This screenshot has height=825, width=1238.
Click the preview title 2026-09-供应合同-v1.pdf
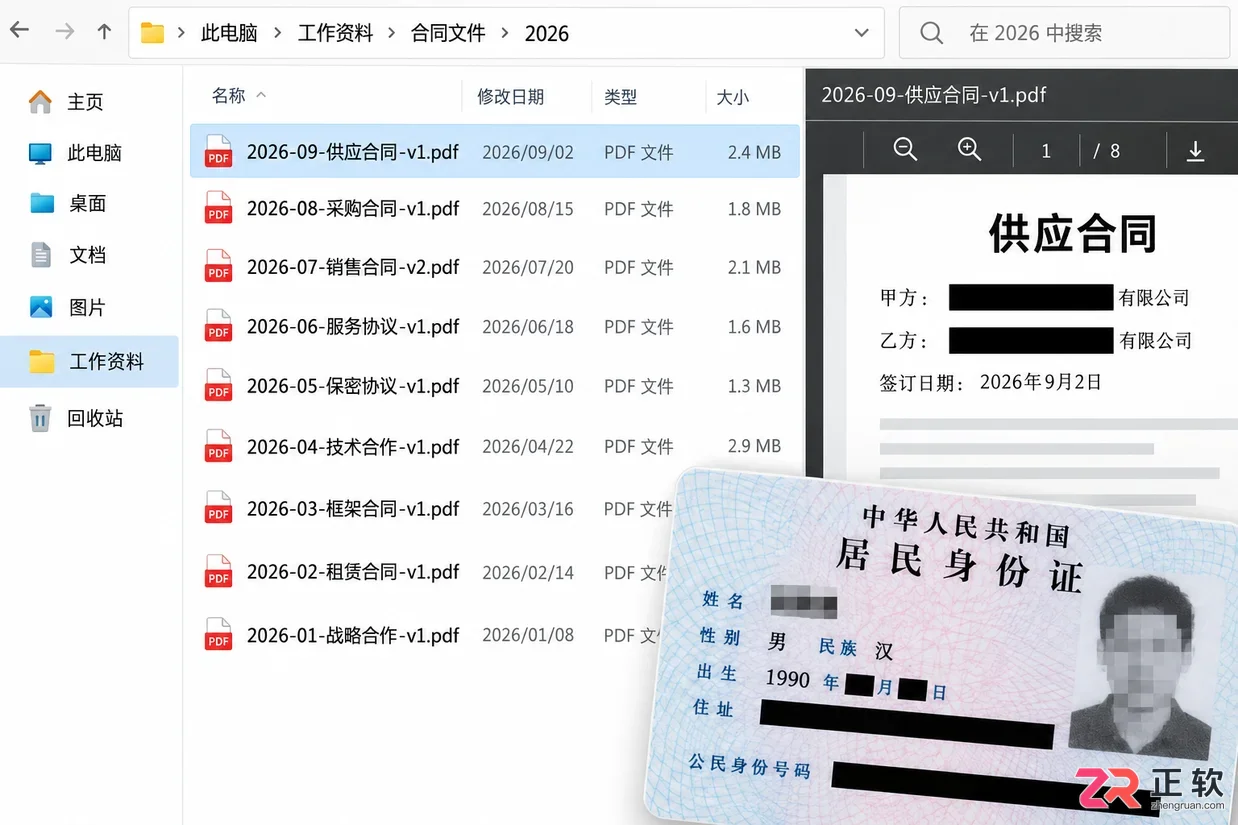(x=933, y=95)
